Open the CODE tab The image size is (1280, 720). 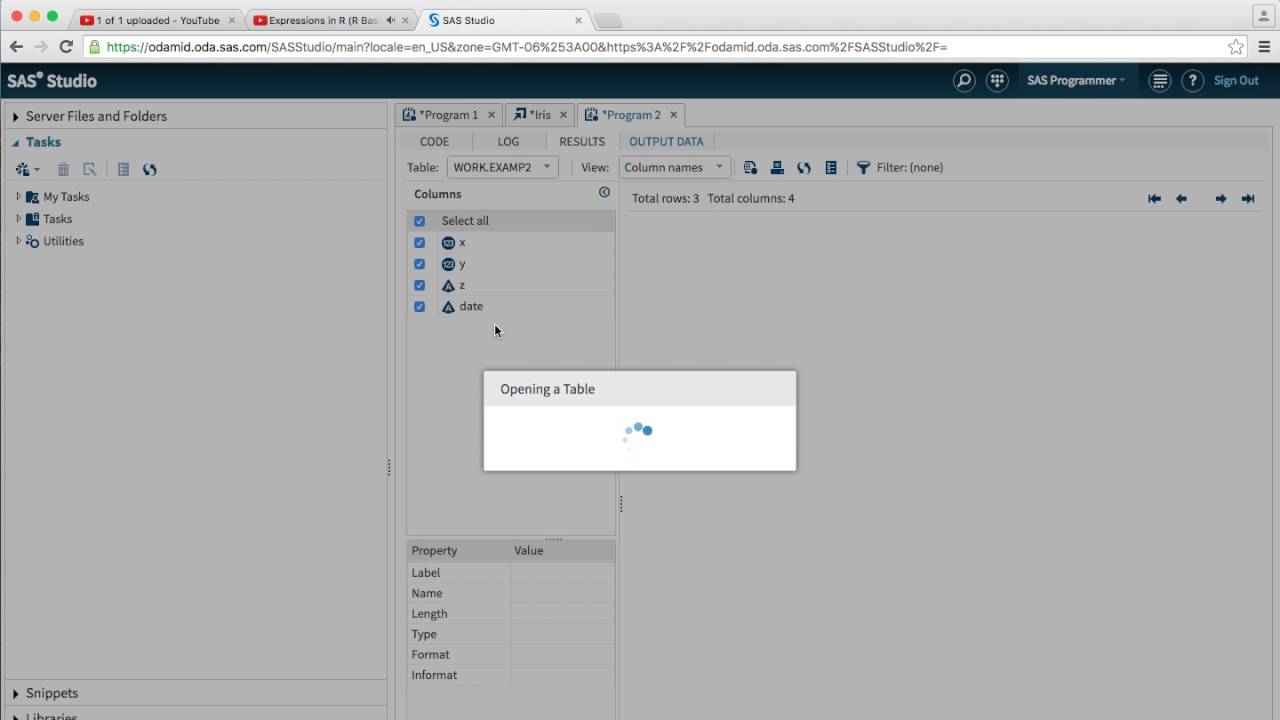pos(434,142)
